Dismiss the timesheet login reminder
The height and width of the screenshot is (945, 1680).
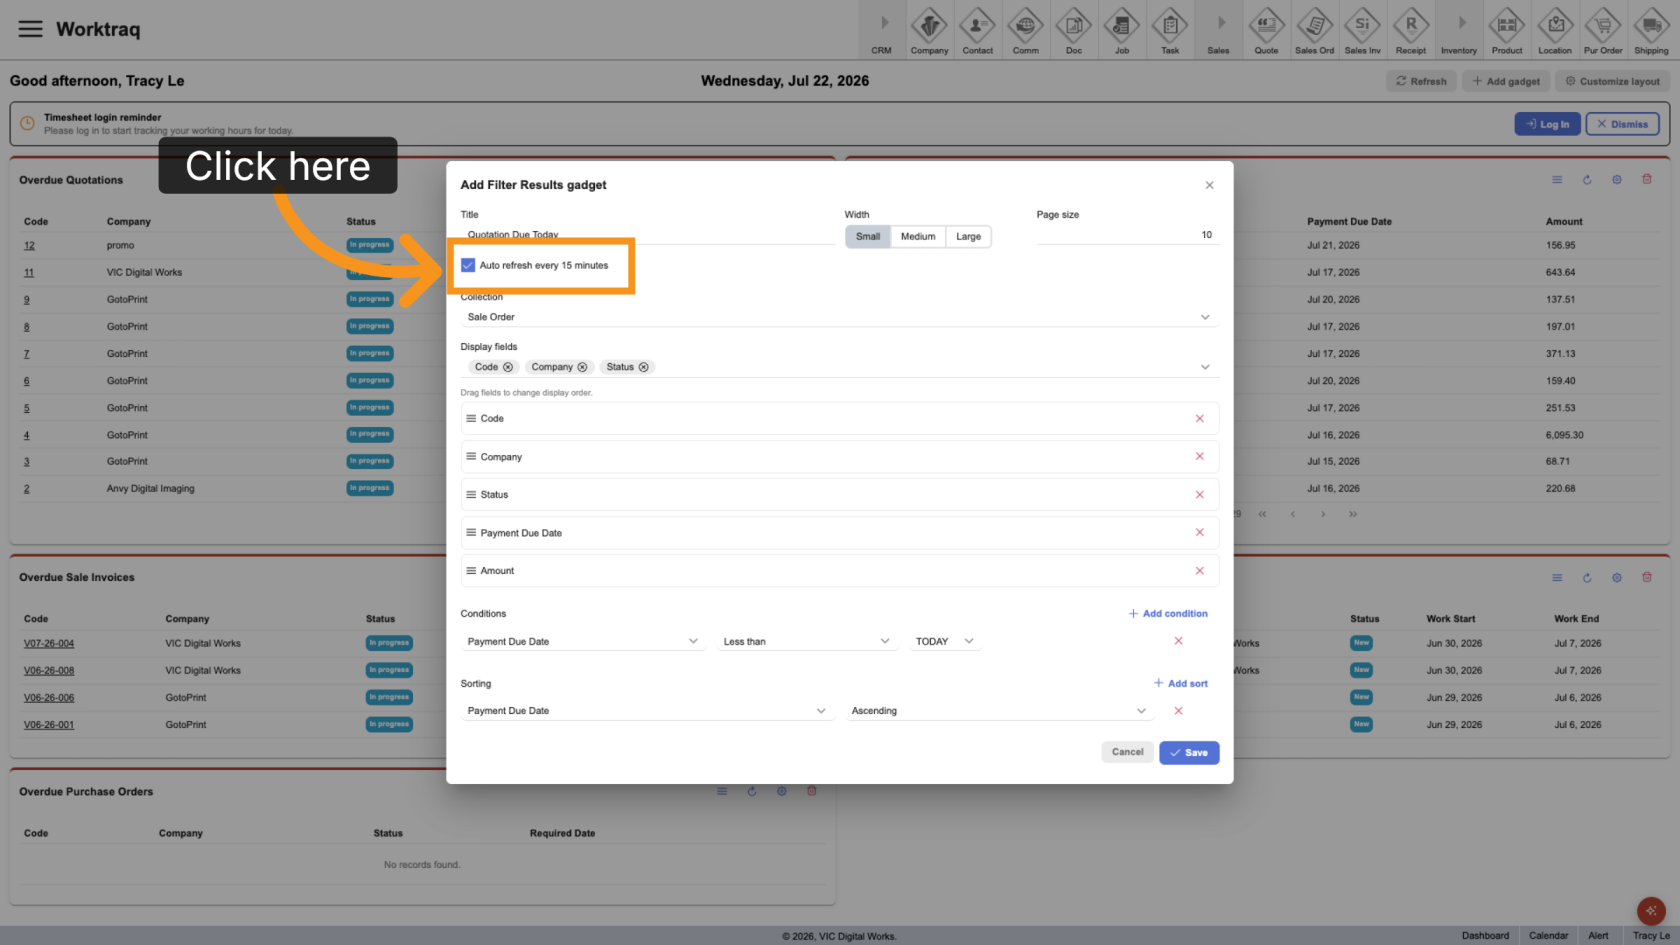tap(1622, 124)
